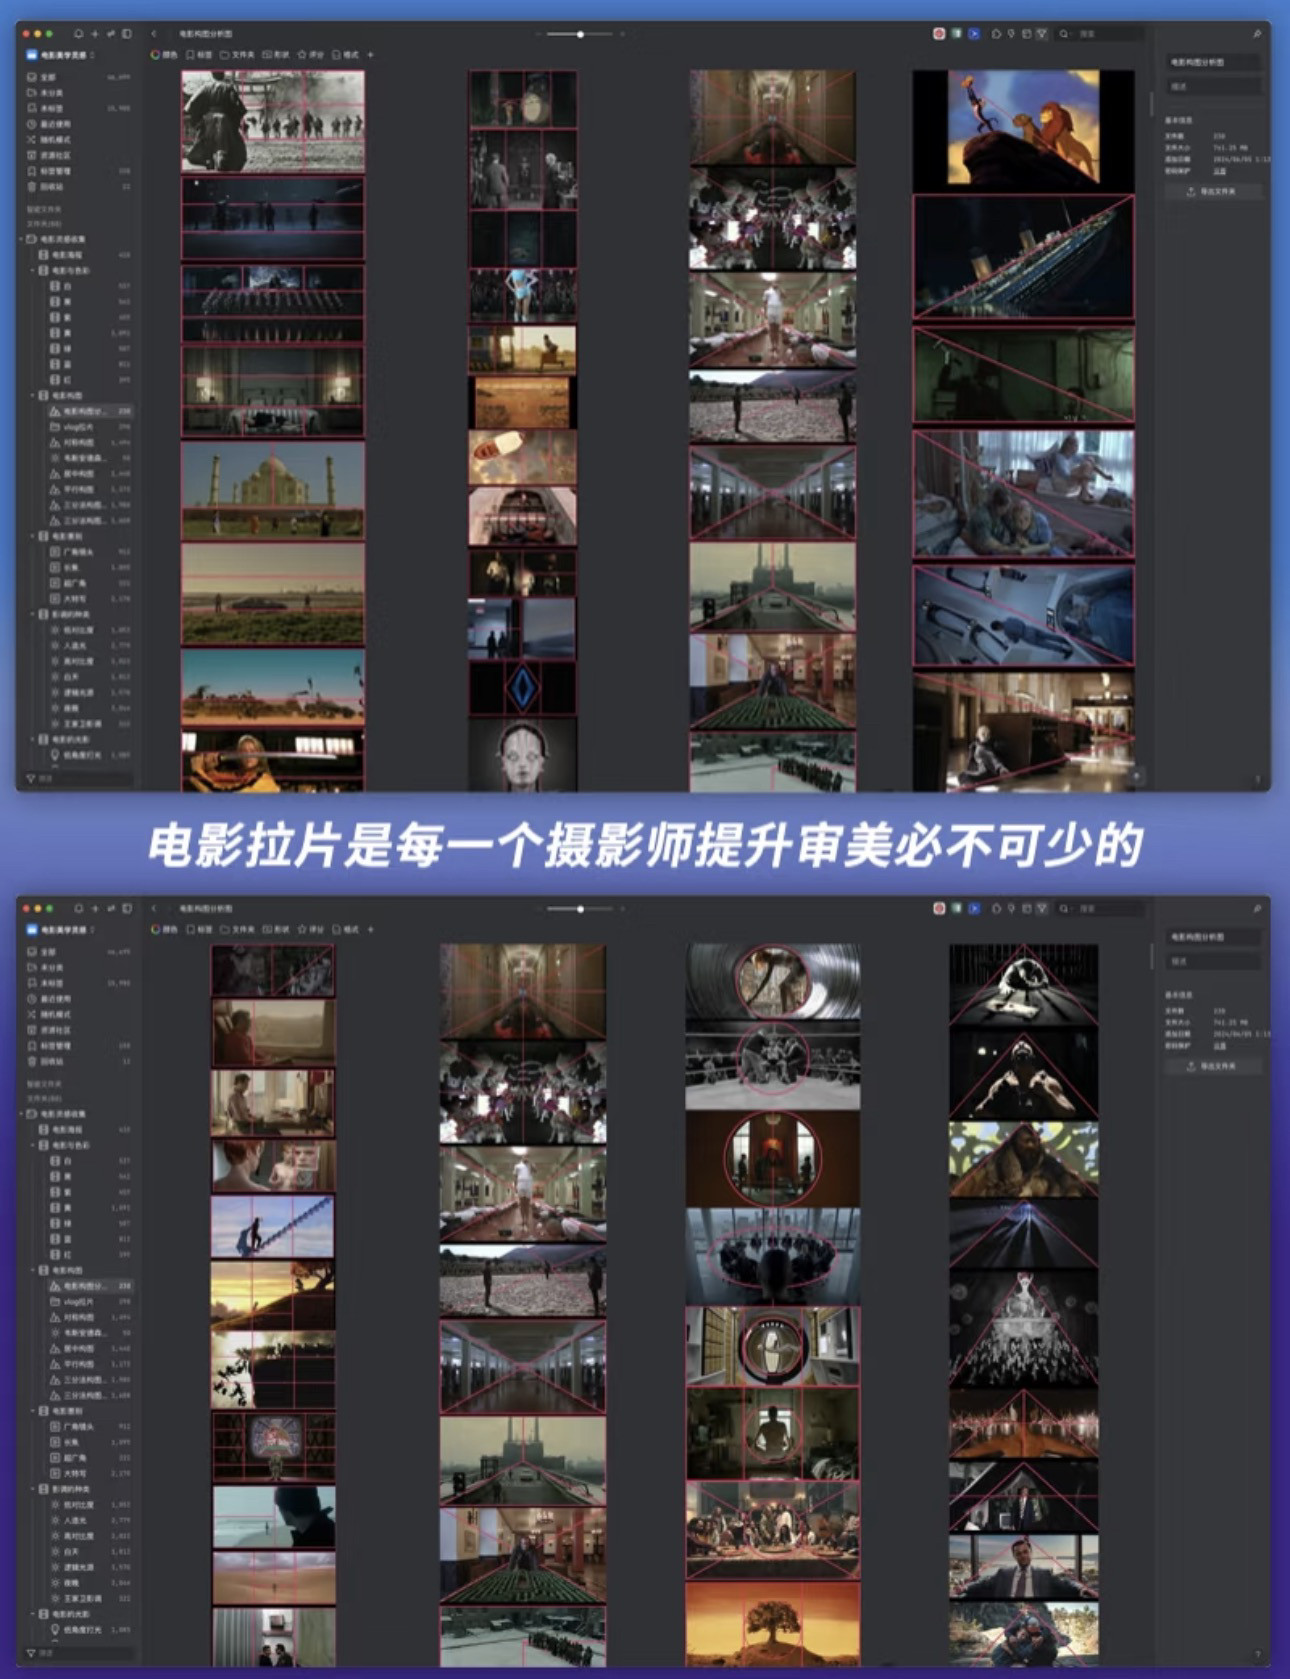Open the 评分 rating filter in the bottom window

click(x=310, y=930)
